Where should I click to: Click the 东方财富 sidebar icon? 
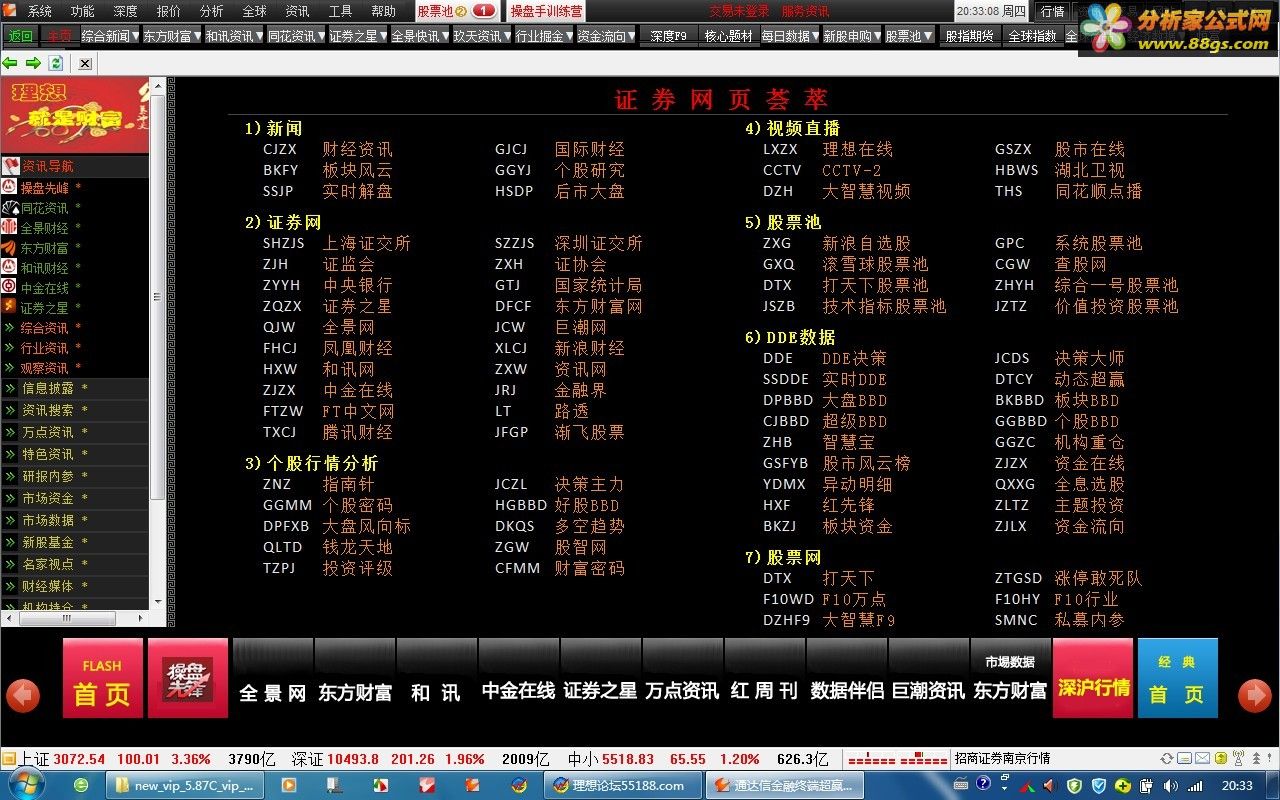[10, 247]
